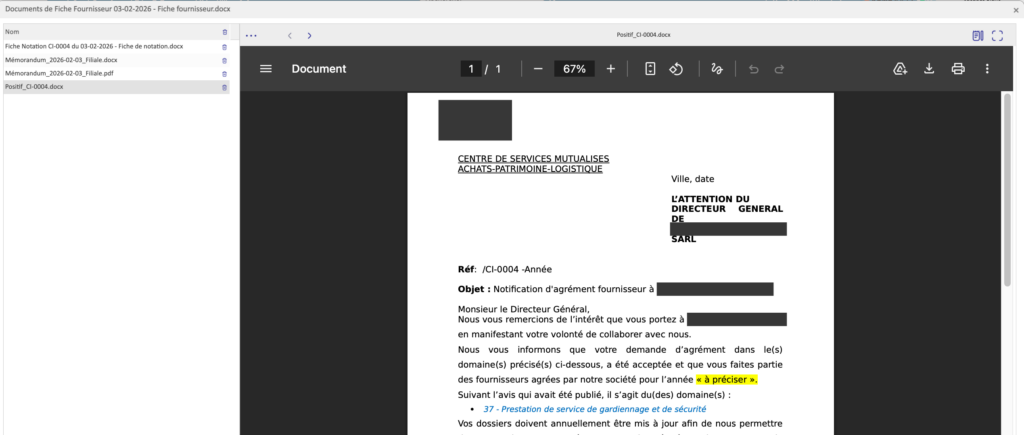Open the PDF viewer sidebar menu
The height and width of the screenshot is (435, 1024).
[266, 69]
